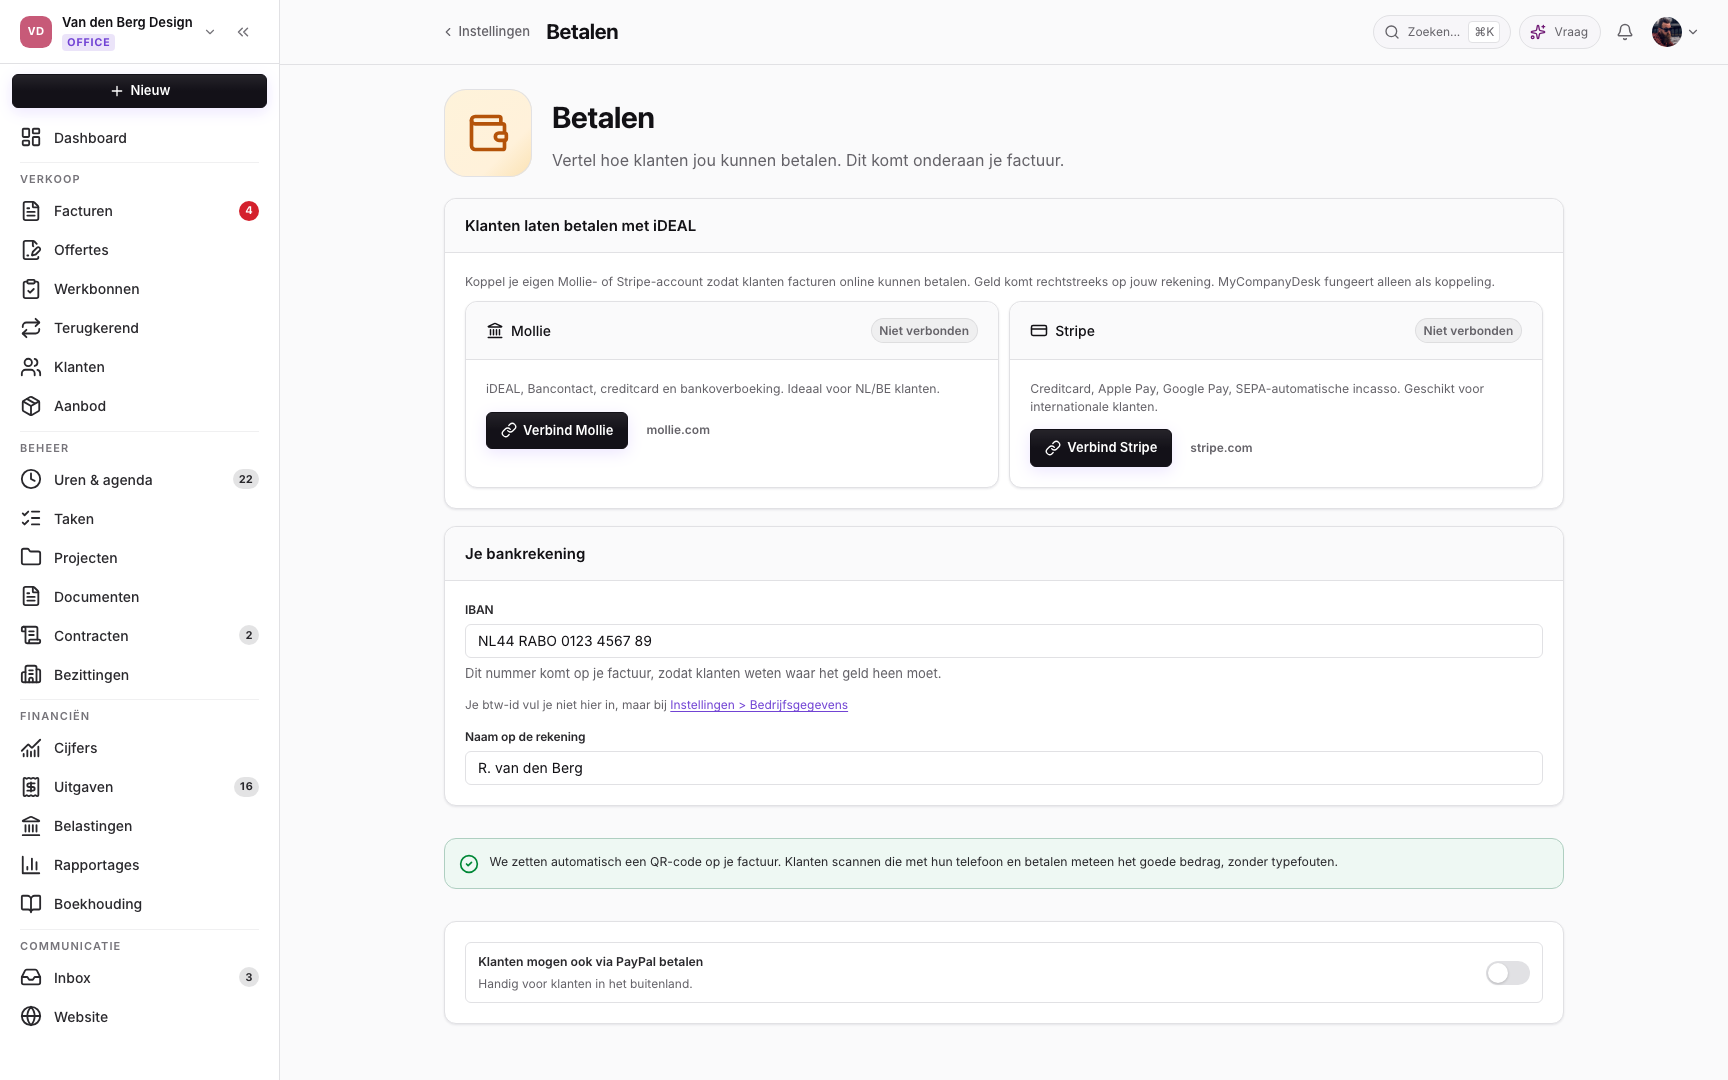The width and height of the screenshot is (1728, 1080).
Task: Open the mollie.com link
Action: (x=678, y=430)
